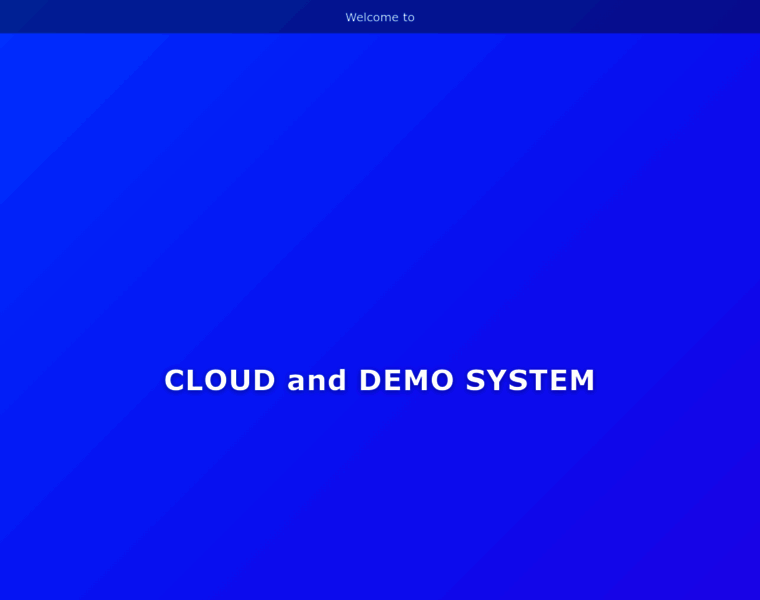
Task: Click the "Welcome to" text in header
Action: point(380,17)
